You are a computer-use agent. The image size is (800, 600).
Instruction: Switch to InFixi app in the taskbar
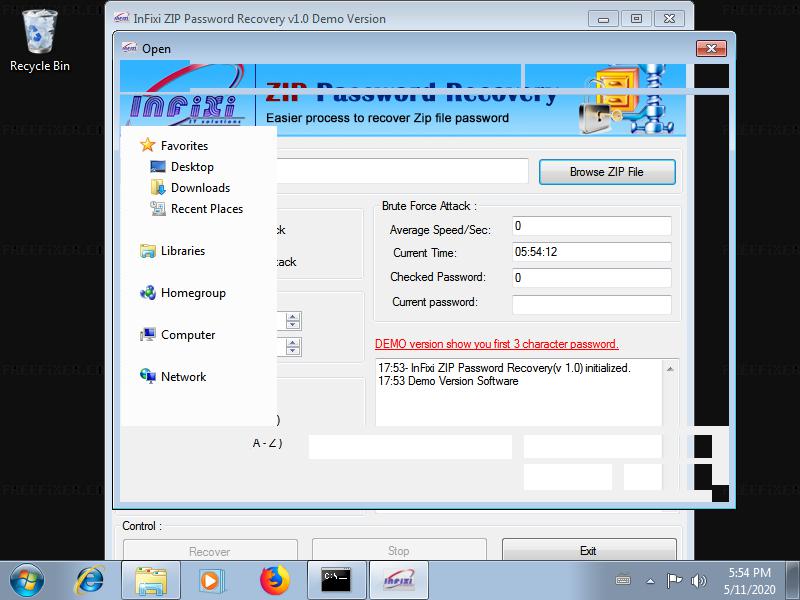(398, 581)
